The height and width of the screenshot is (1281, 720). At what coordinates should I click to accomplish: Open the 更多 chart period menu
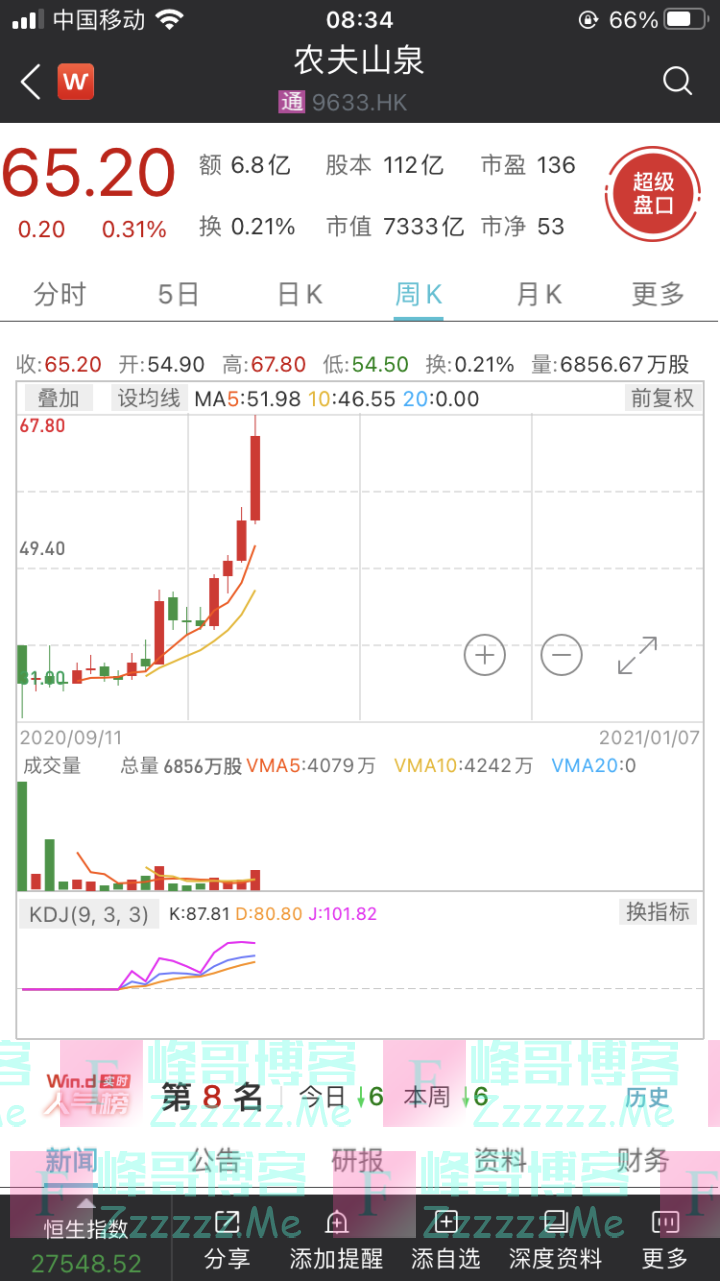pyautogui.click(x=658, y=294)
